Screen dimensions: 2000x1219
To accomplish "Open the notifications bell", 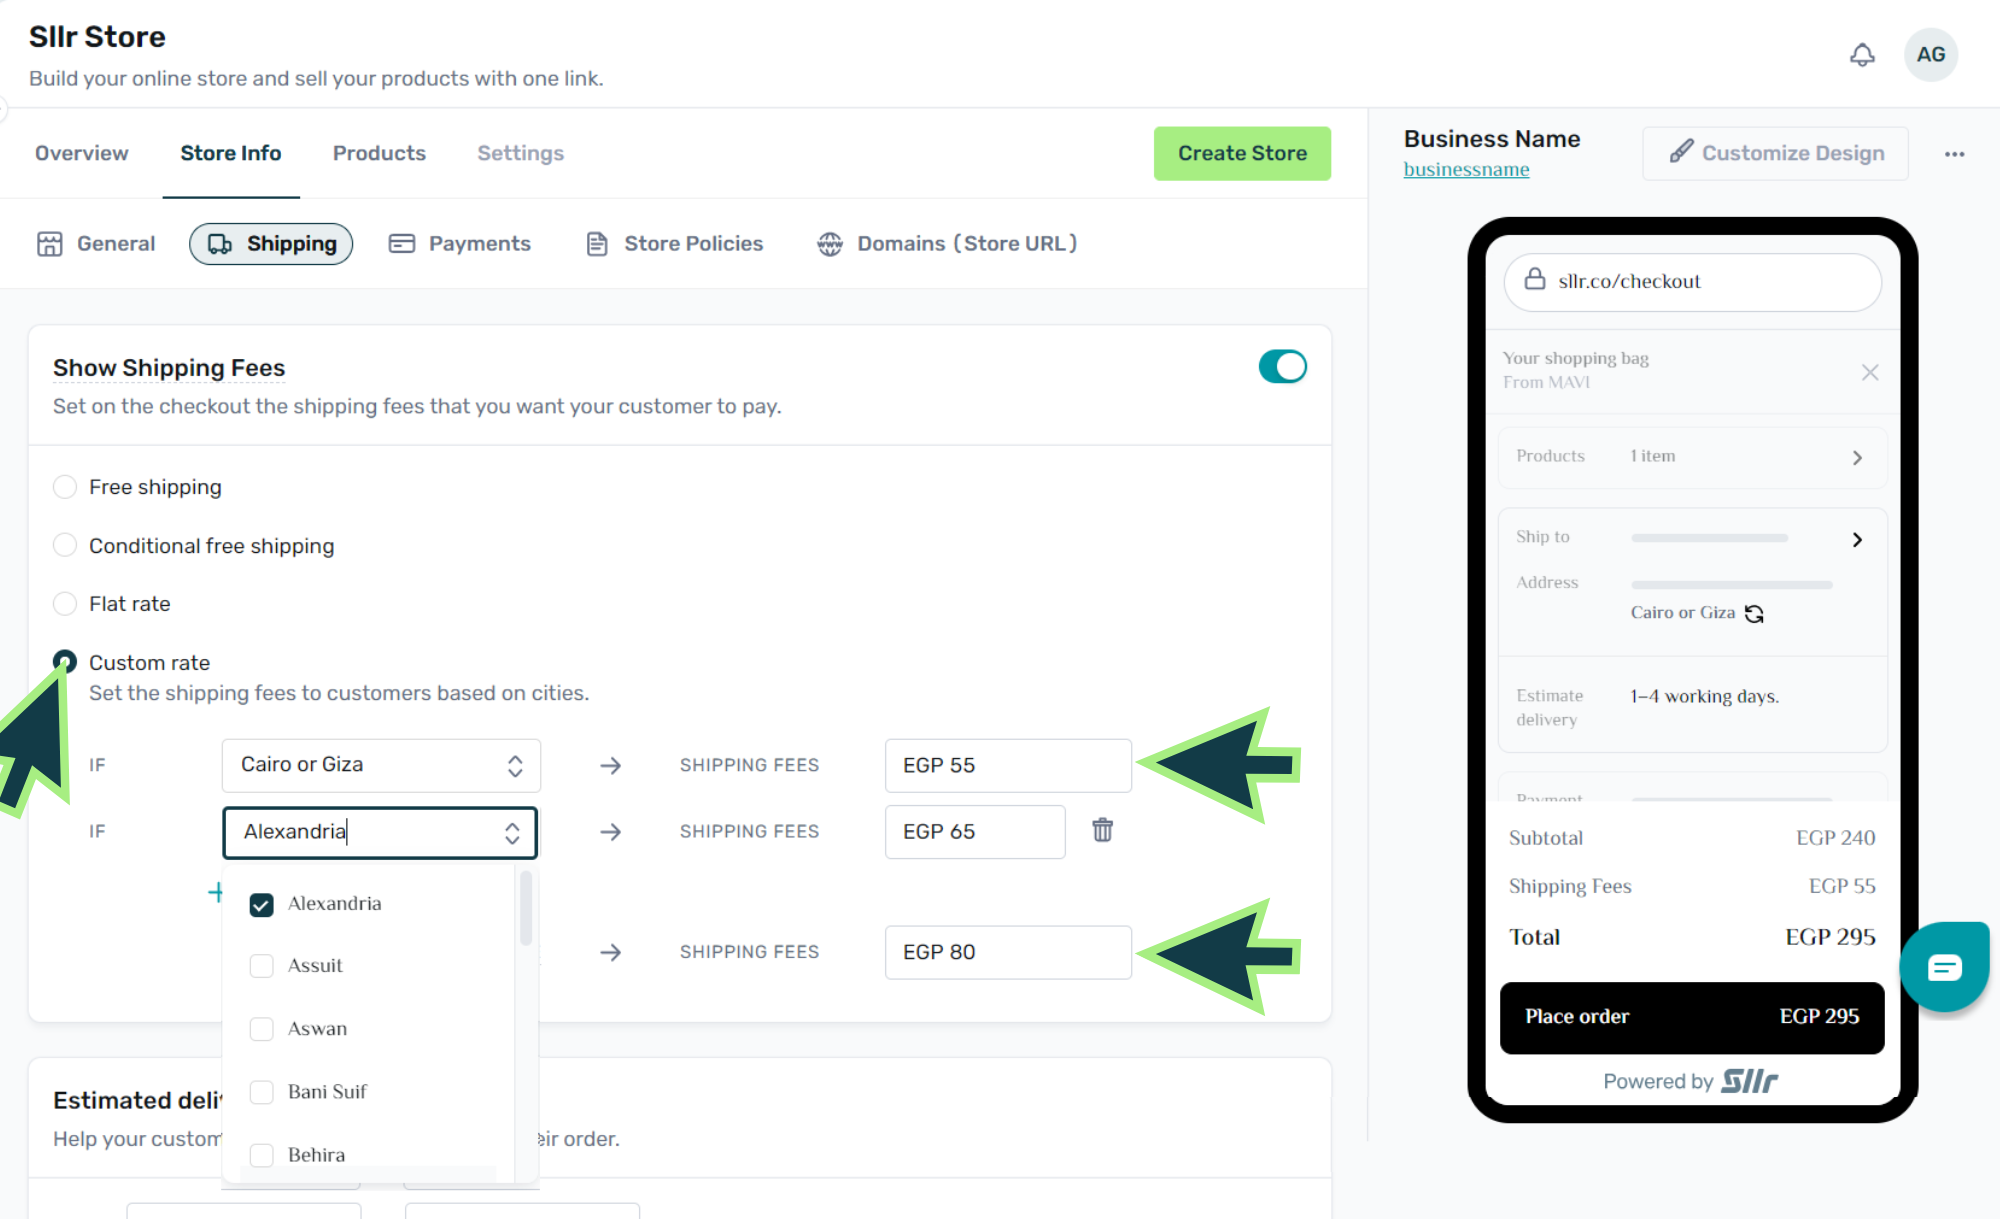I will 1861,55.
